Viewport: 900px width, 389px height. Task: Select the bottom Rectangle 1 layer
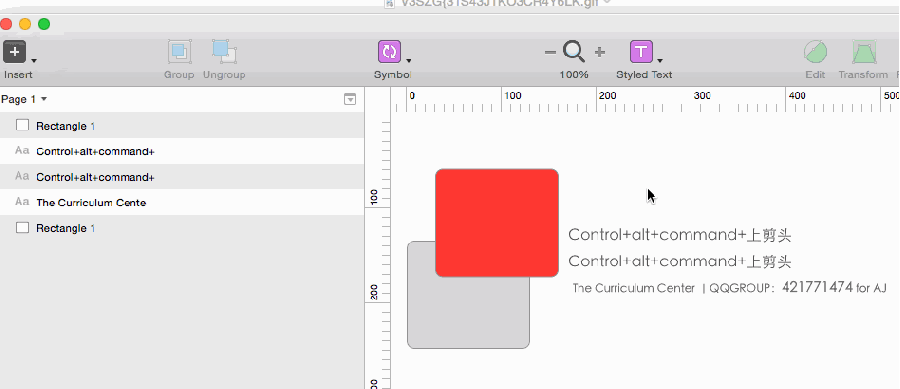pyautogui.click(x=182, y=228)
